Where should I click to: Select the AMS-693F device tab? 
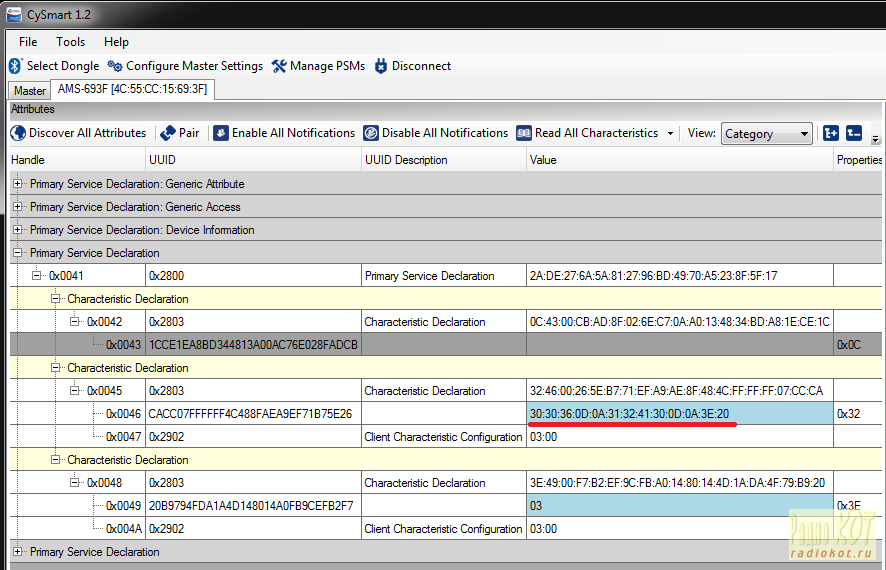coord(133,89)
